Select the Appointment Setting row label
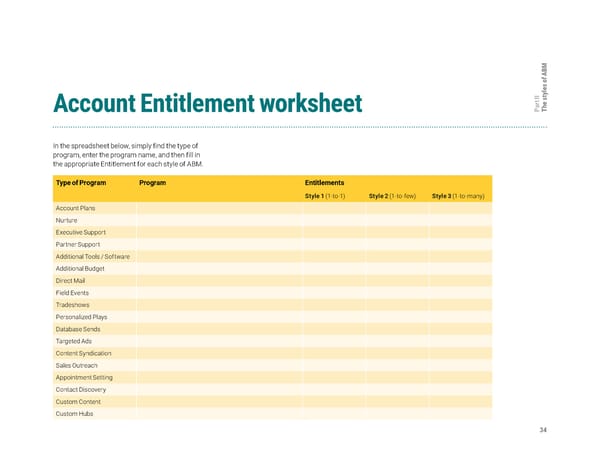Screen dimensions: 600x463 (x=84, y=377)
